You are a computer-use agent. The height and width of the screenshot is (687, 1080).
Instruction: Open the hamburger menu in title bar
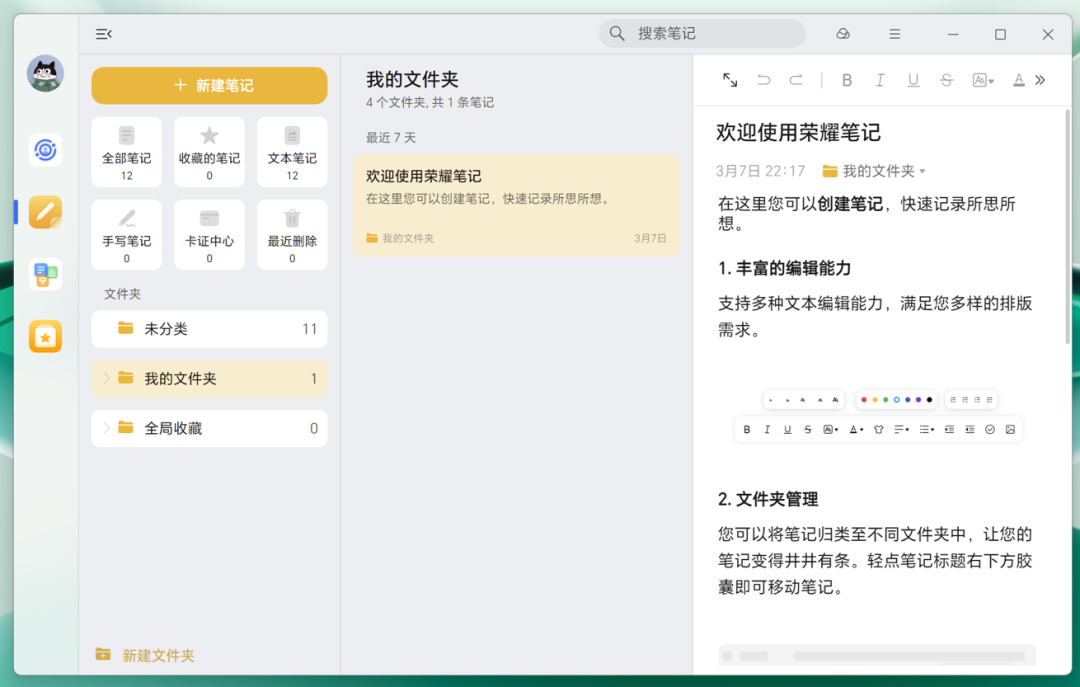point(894,34)
